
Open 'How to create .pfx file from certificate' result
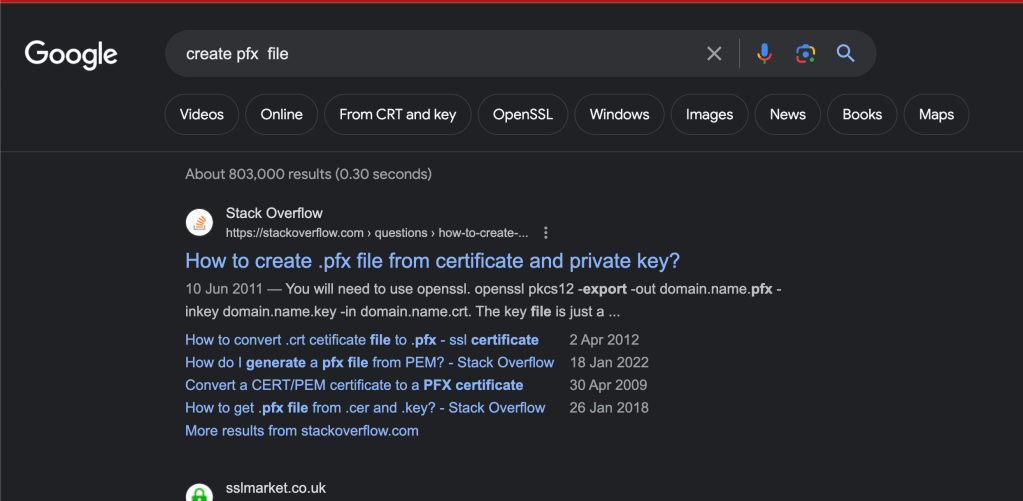pyautogui.click(x=433, y=261)
